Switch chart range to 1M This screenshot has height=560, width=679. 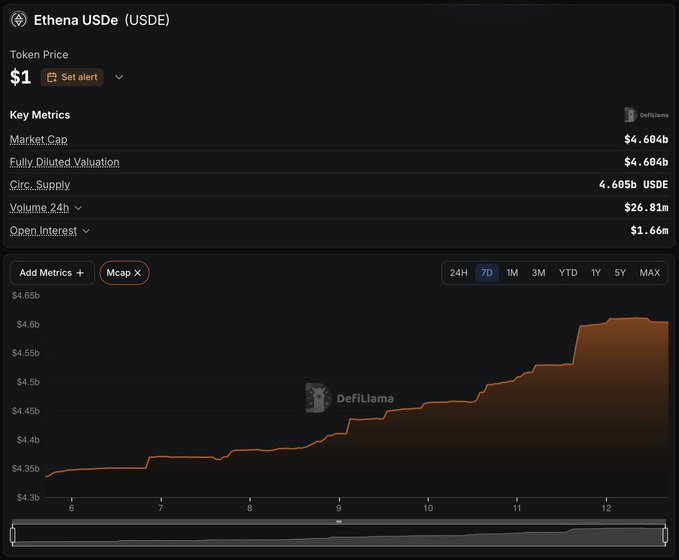point(512,273)
